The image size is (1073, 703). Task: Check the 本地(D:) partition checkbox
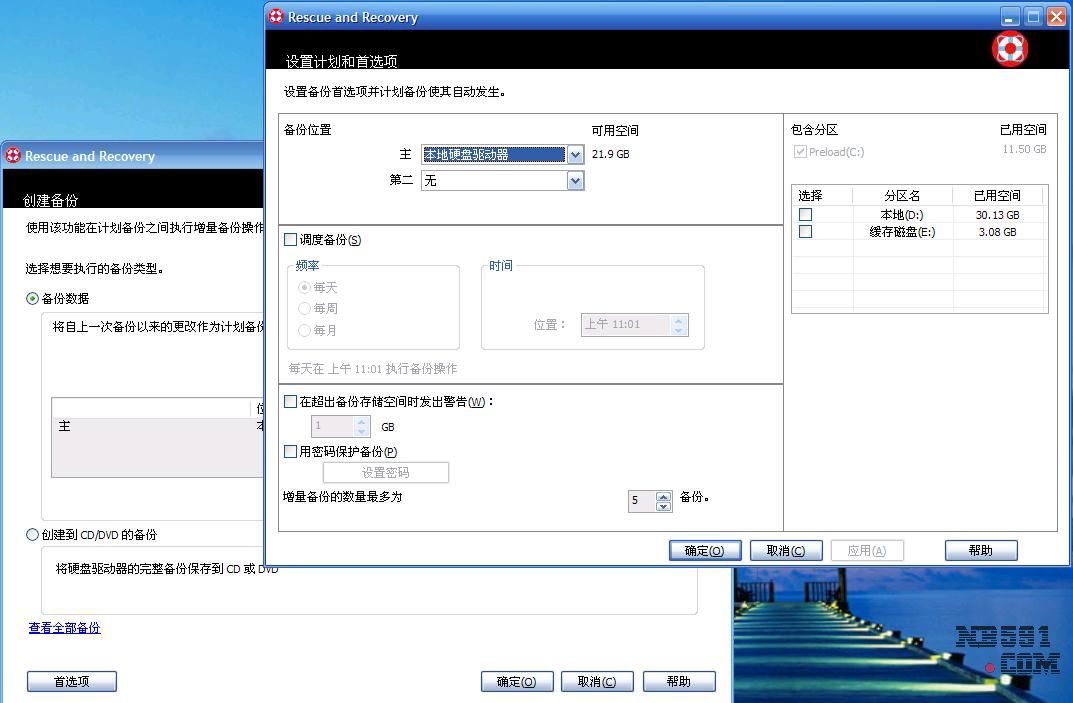coord(805,215)
